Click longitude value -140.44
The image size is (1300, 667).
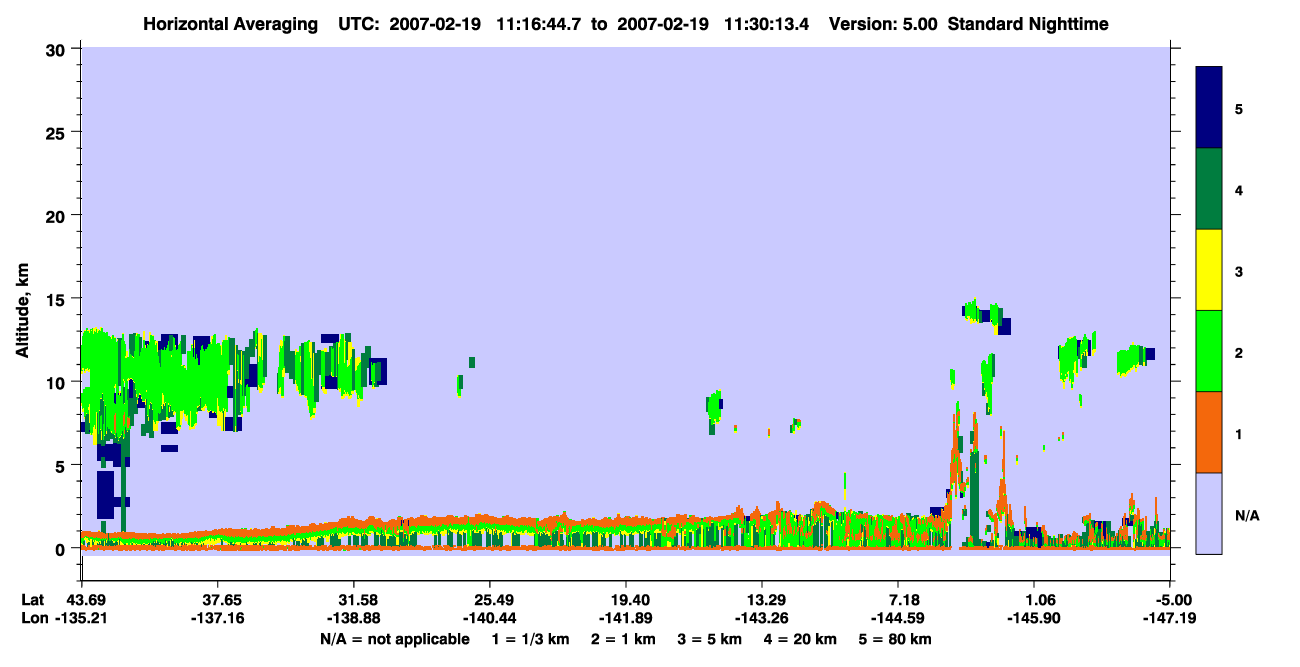(x=490, y=619)
